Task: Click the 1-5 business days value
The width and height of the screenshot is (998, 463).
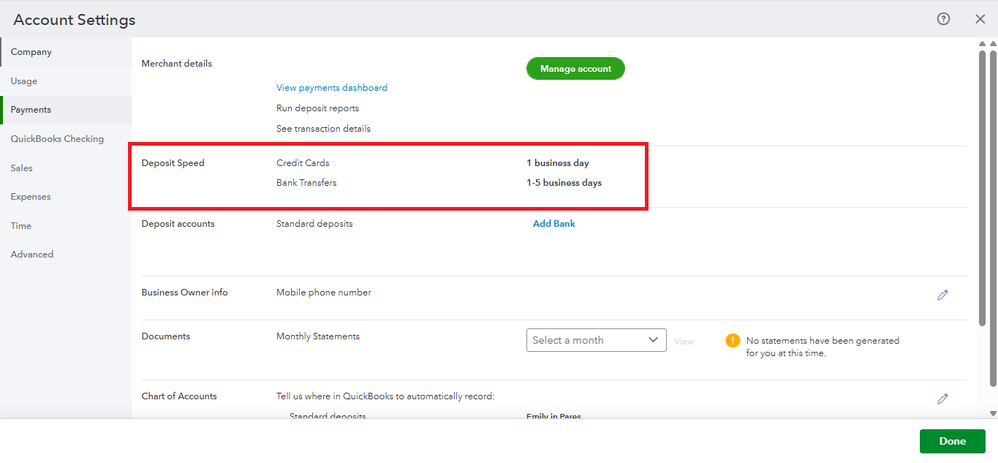Action: click(x=564, y=183)
